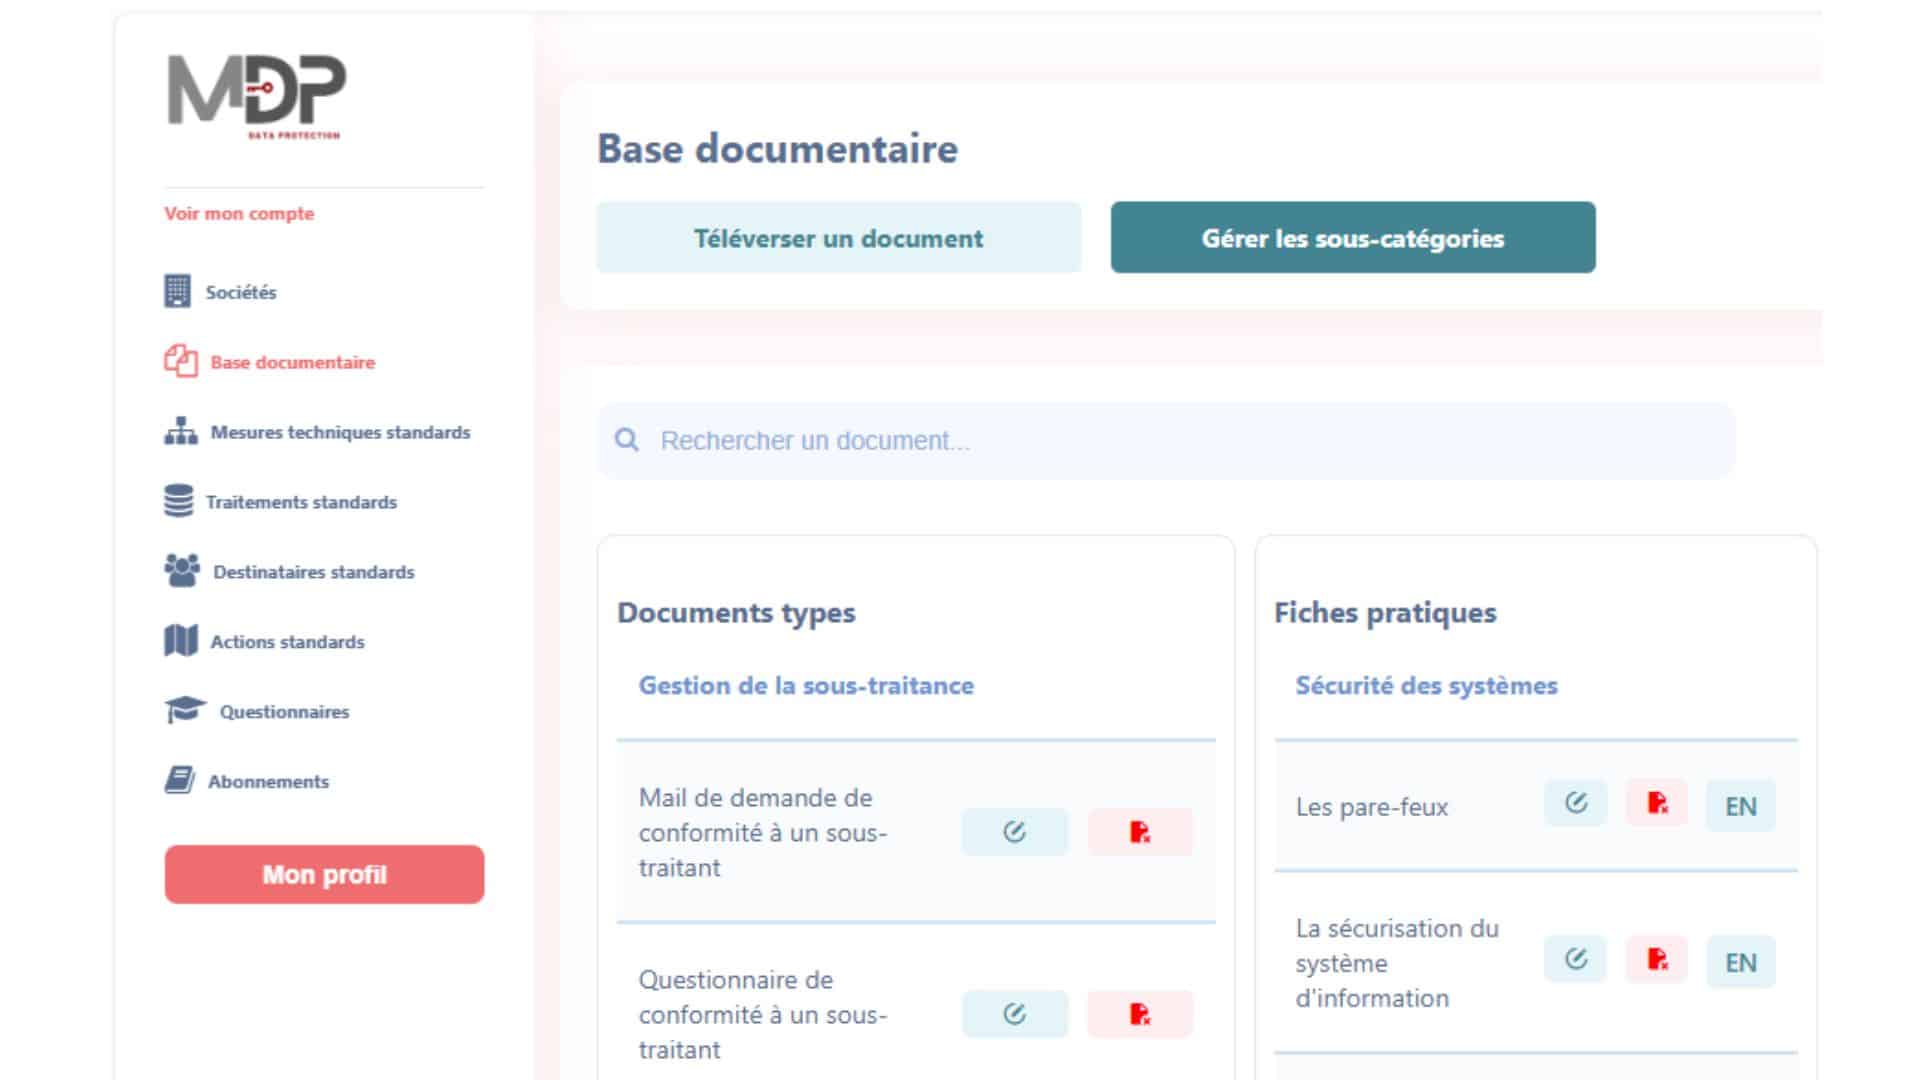Viewport: 1920px width, 1080px height.
Task: Delete the PDF for 'Mail de demande de conformité'
Action: coord(1140,832)
